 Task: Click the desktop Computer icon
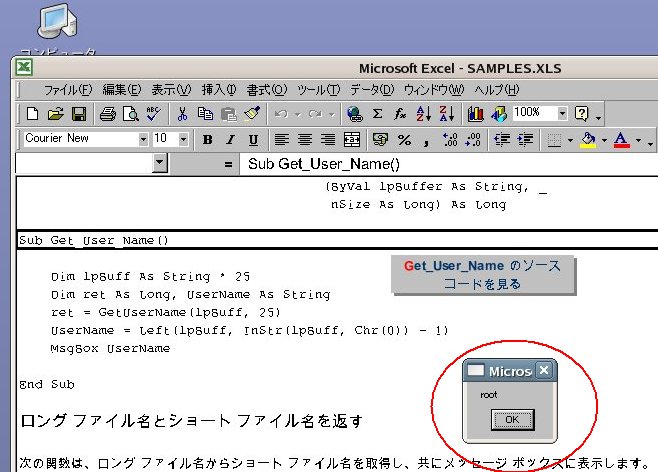pyautogui.click(x=57, y=21)
